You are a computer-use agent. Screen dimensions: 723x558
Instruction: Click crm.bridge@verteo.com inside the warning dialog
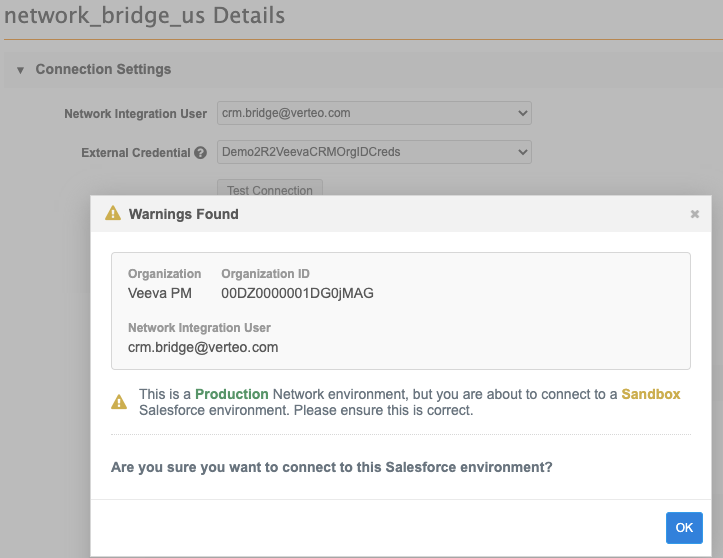(x=203, y=347)
